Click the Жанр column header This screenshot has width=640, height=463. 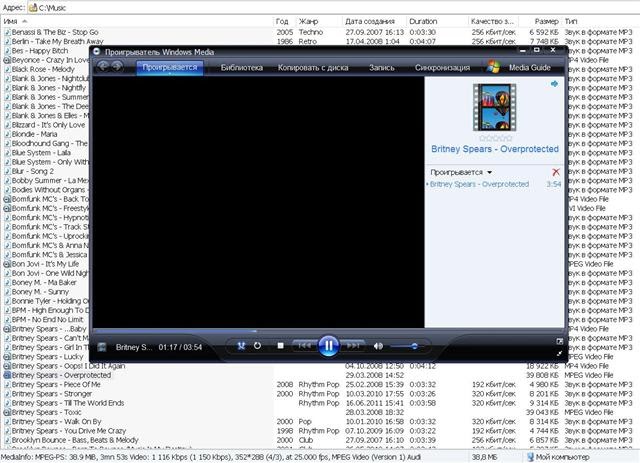coord(308,21)
